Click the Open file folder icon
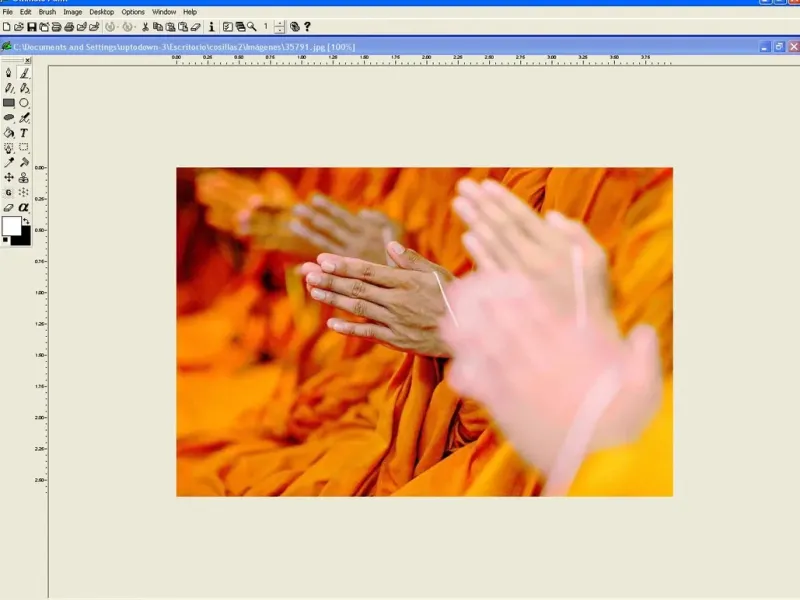This screenshot has width=800, height=600. 19,27
